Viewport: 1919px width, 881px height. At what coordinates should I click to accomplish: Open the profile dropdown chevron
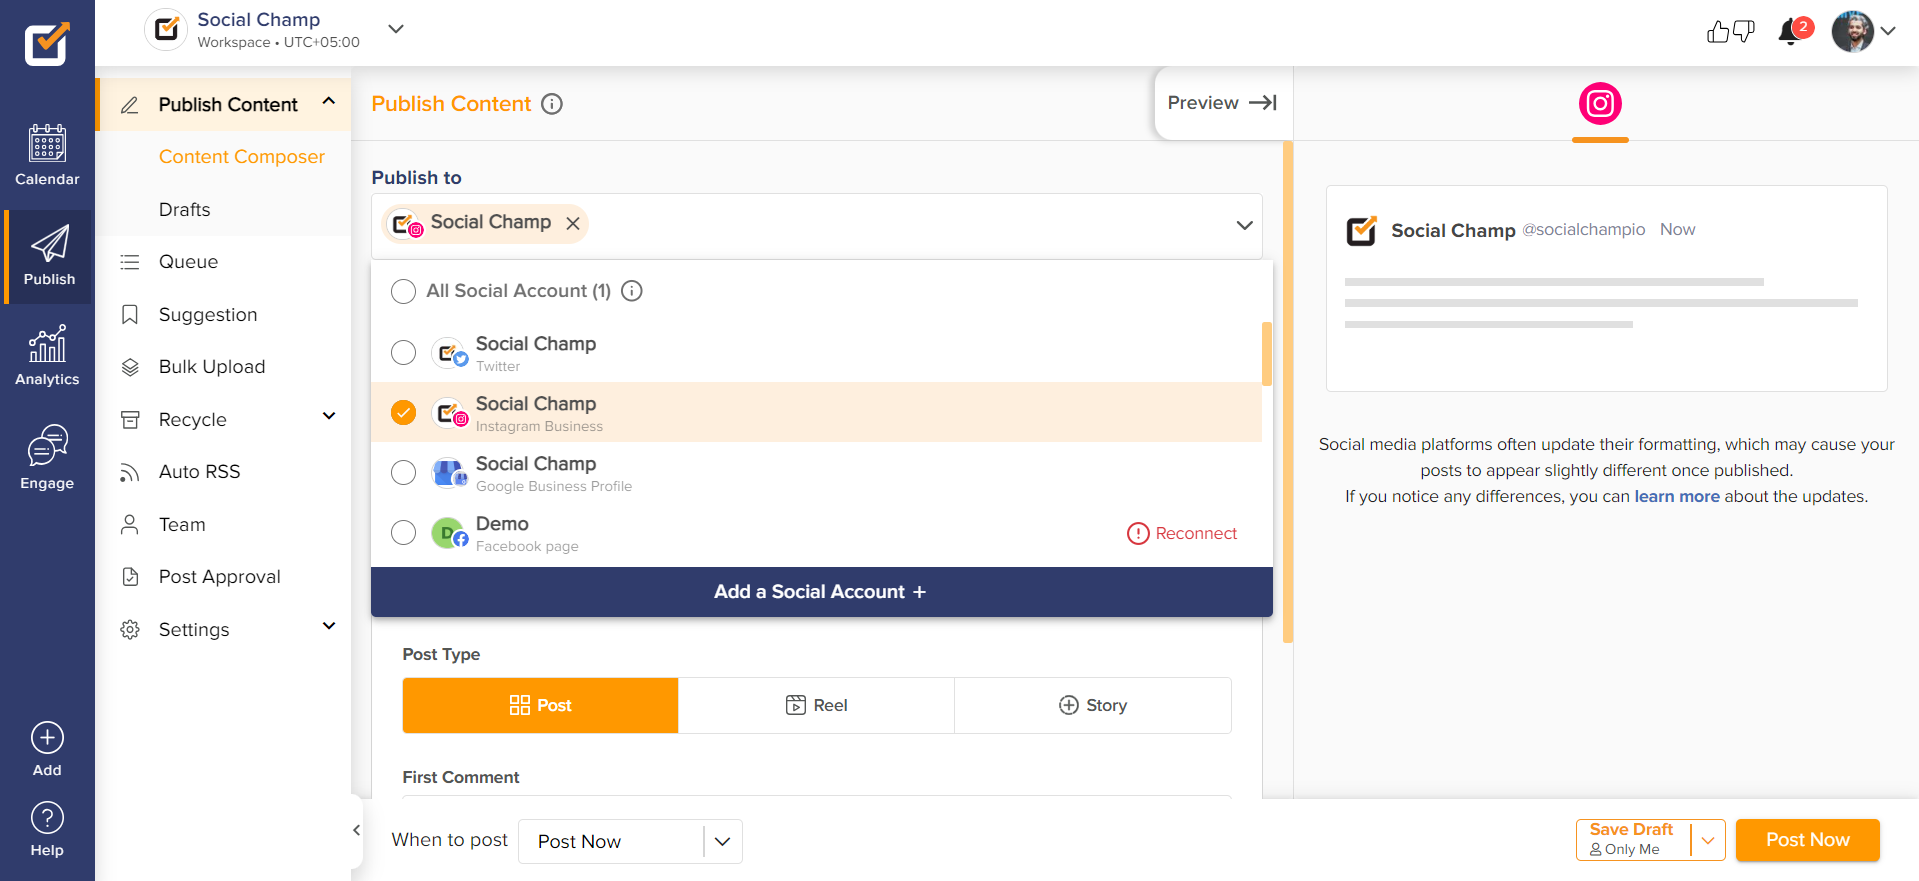click(1888, 31)
